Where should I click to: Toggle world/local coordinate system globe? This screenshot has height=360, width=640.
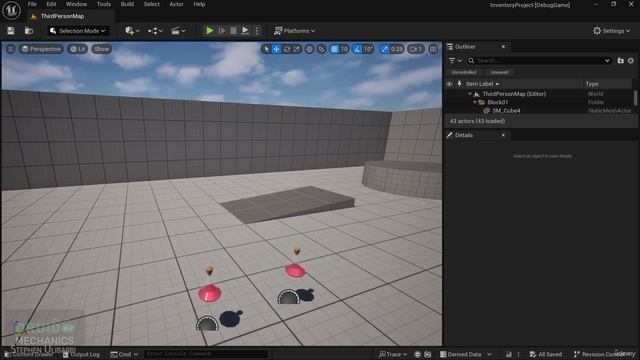pos(309,49)
